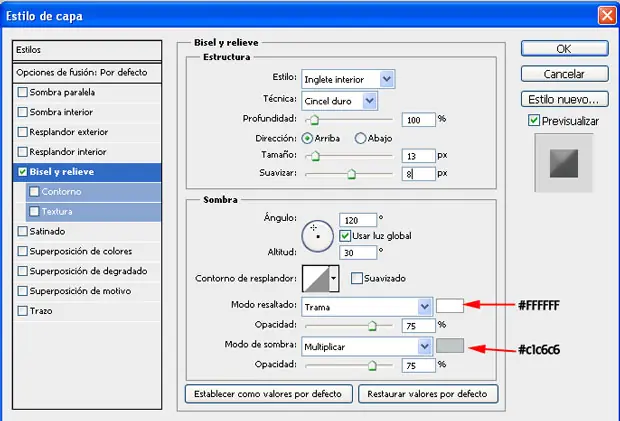Toggle the Satinado checkbox
Screen dimensions: 620x421
(x=23, y=231)
